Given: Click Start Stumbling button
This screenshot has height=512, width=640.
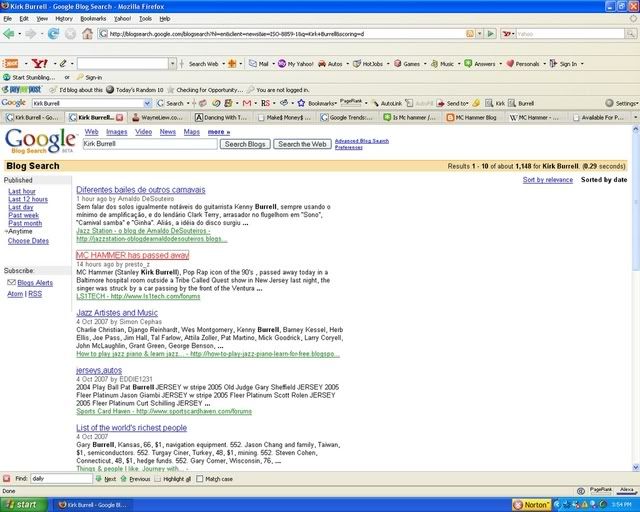Looking at the screenshot, I should 29,77.
